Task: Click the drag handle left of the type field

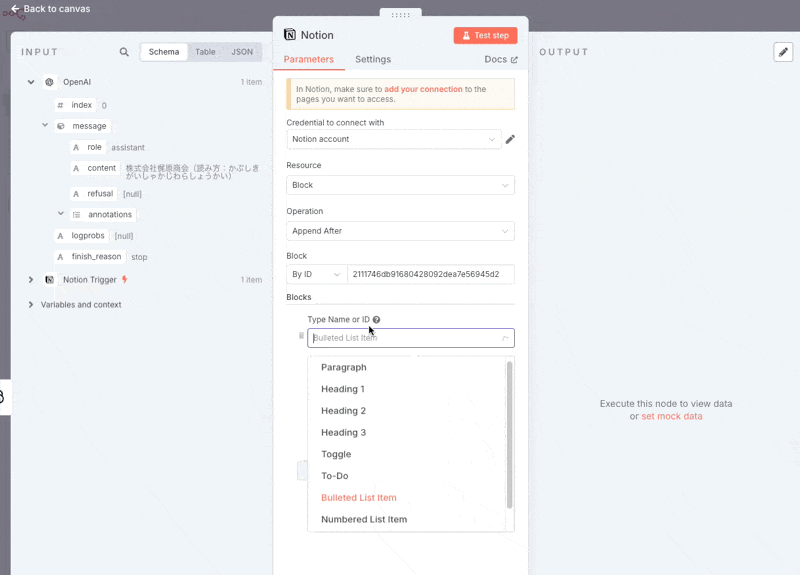Action: 302,336
